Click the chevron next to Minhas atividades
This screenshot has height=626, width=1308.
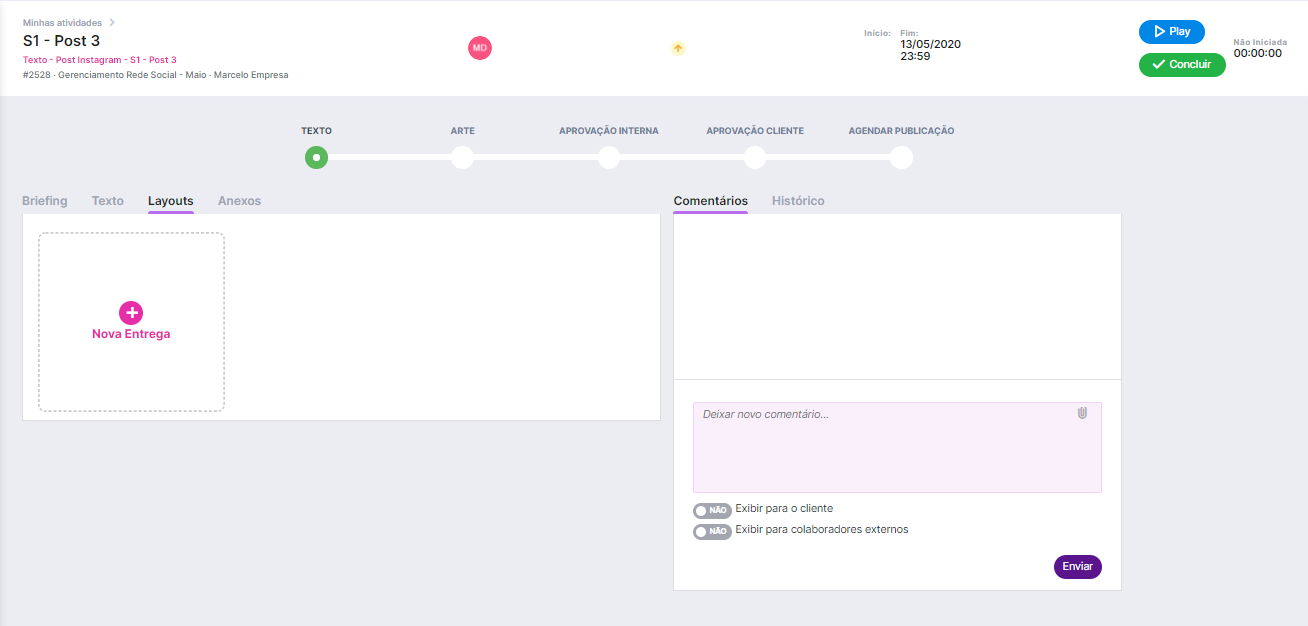click(112, 22)
